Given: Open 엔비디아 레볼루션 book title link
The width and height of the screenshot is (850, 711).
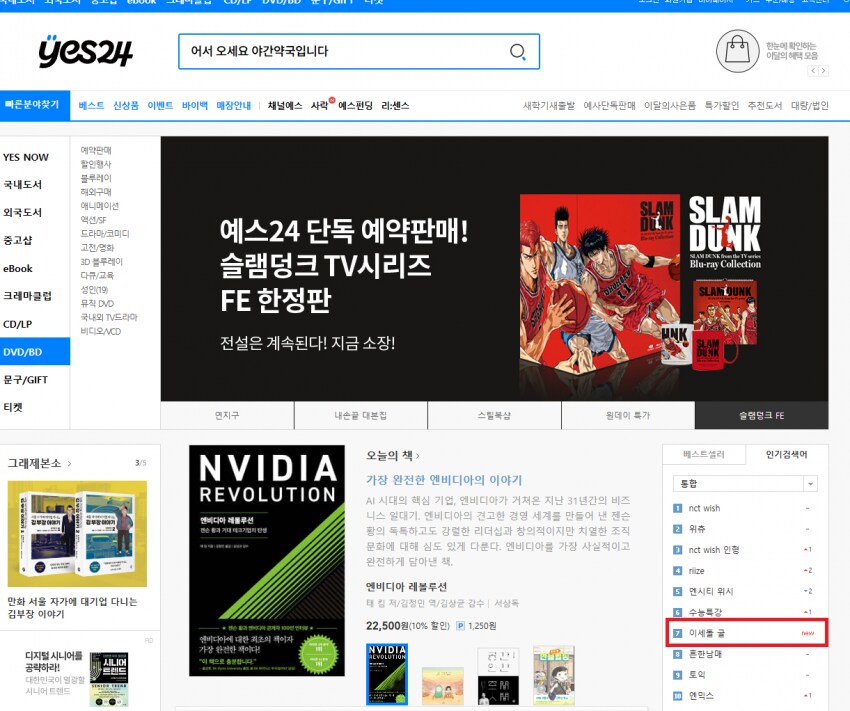Looking at the screenshot, I should (x=407, y=587).
